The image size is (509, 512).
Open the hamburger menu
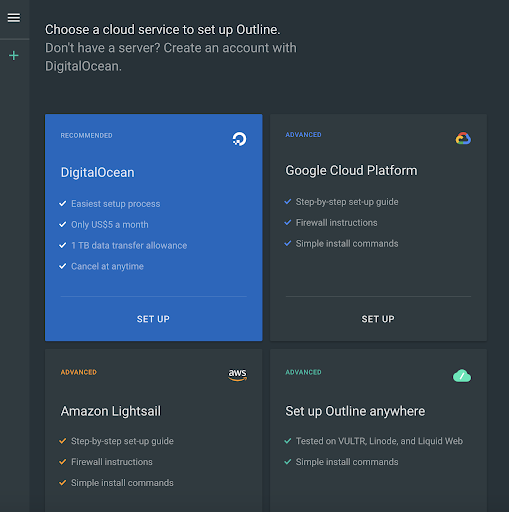click(x=14, y=18)
